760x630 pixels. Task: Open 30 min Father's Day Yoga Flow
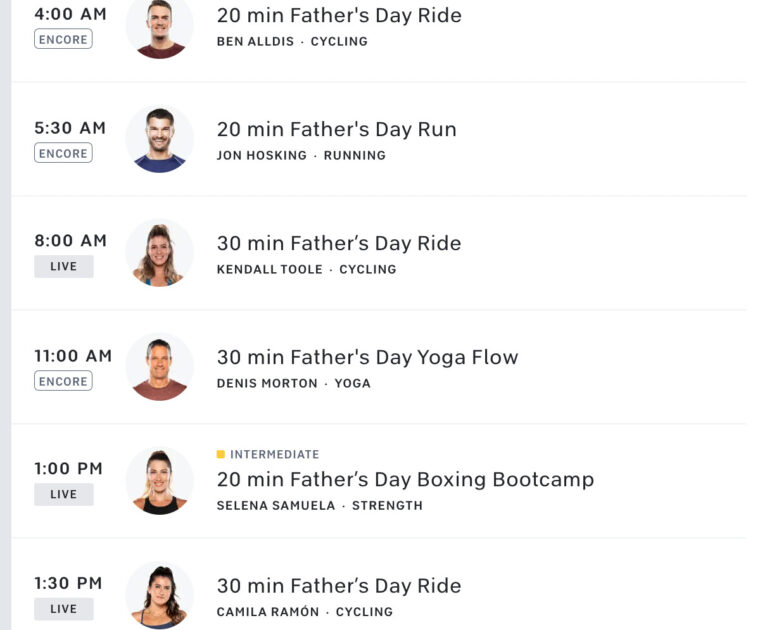tap(367, 358)
